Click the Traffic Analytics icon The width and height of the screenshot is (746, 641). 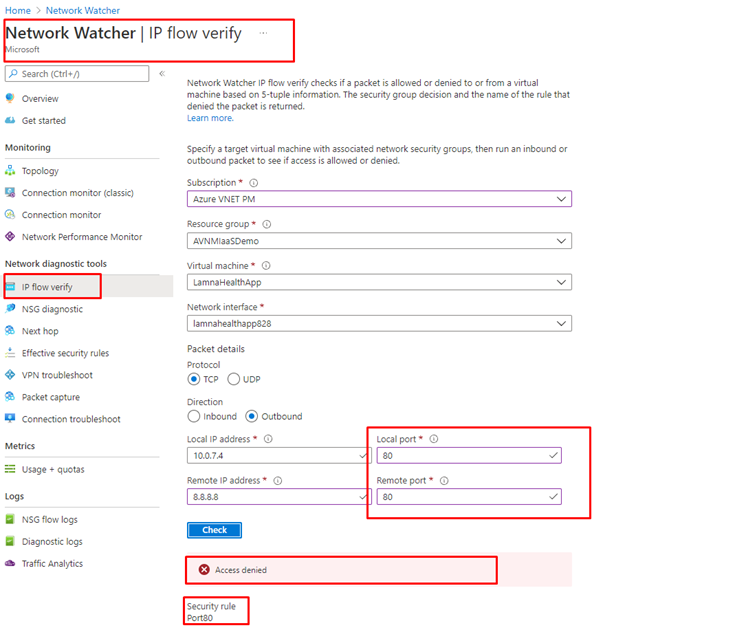tap(10, 563)
